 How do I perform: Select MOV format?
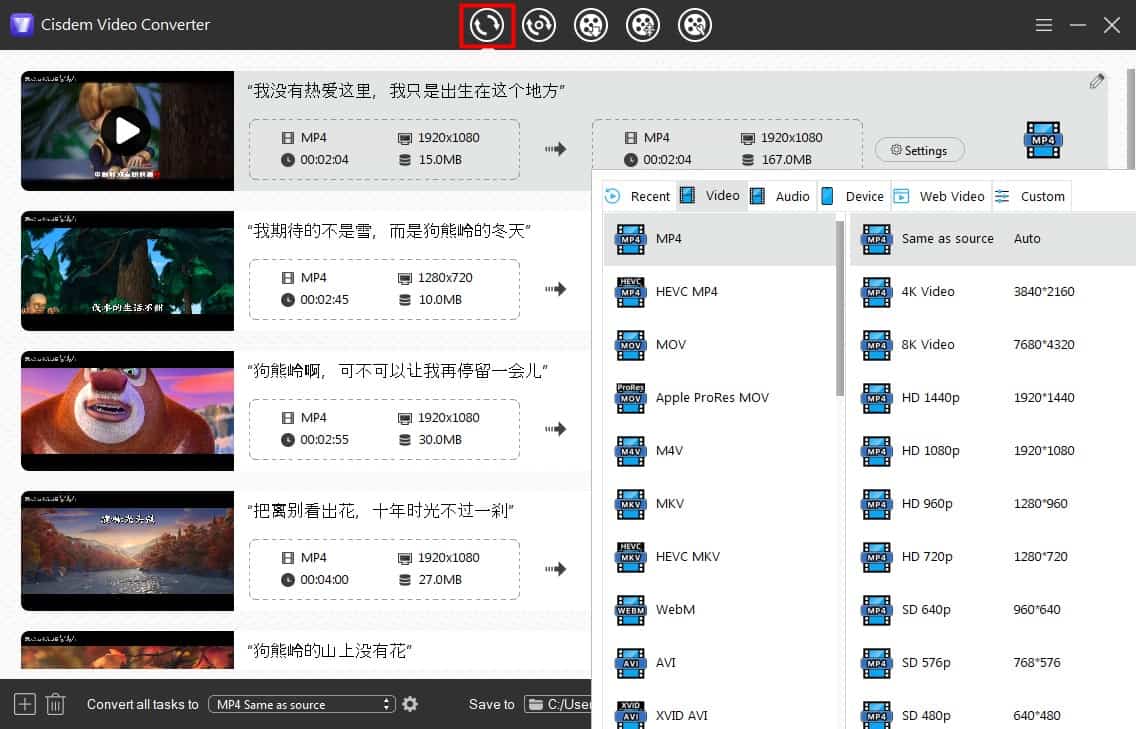(x=719, y=345)
